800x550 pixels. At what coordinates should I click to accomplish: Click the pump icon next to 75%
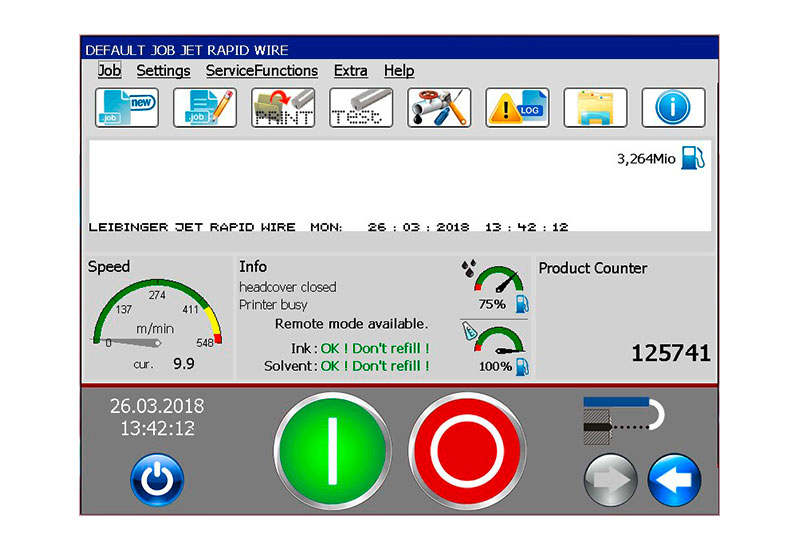click(x=522, y=304)
